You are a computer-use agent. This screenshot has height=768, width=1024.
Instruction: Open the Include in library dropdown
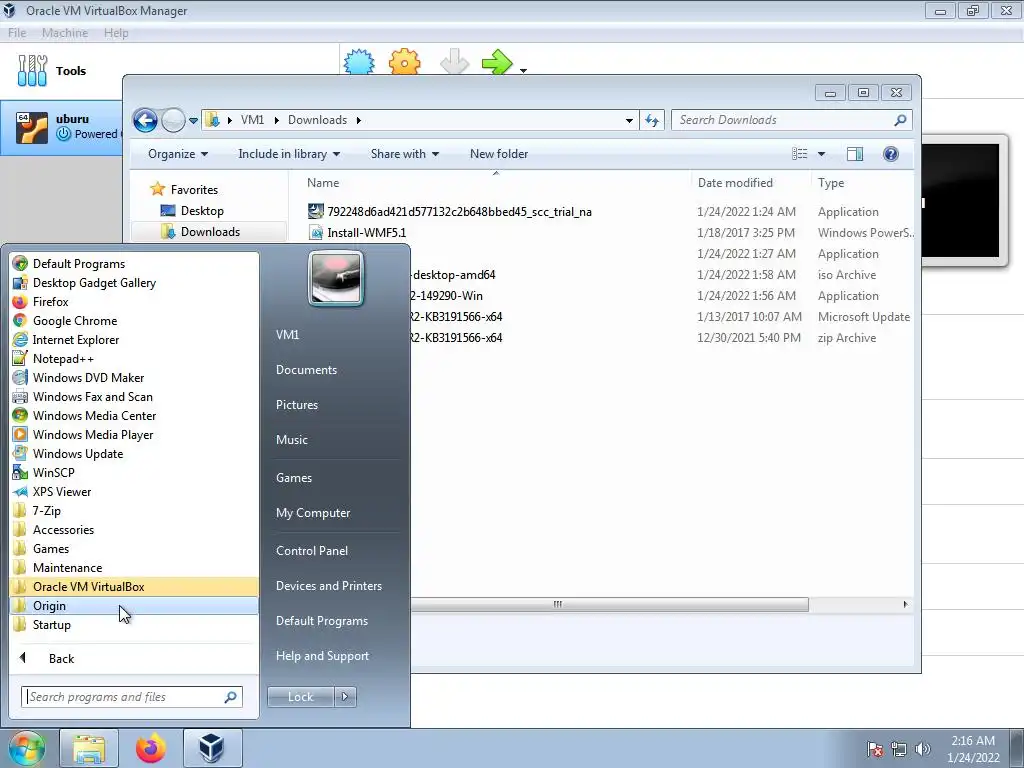click(289, 154)
